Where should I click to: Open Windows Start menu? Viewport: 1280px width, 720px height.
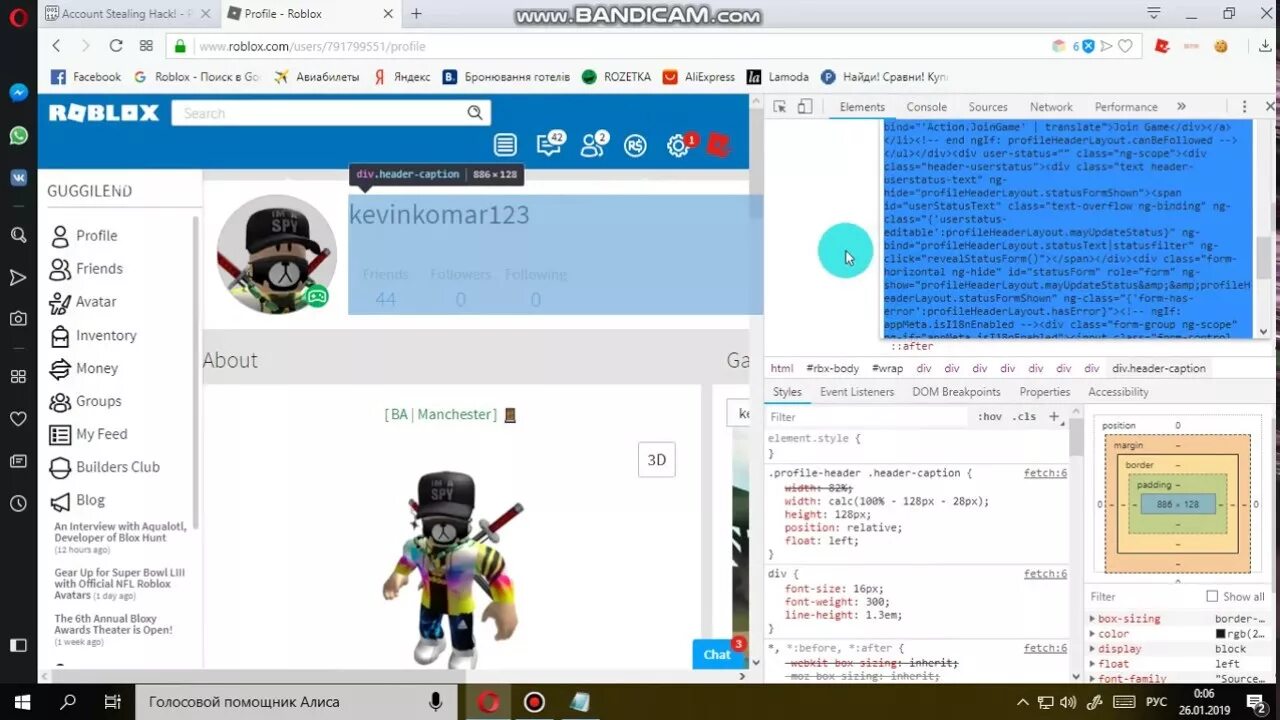pyautogui.click(x=22, y=702)
